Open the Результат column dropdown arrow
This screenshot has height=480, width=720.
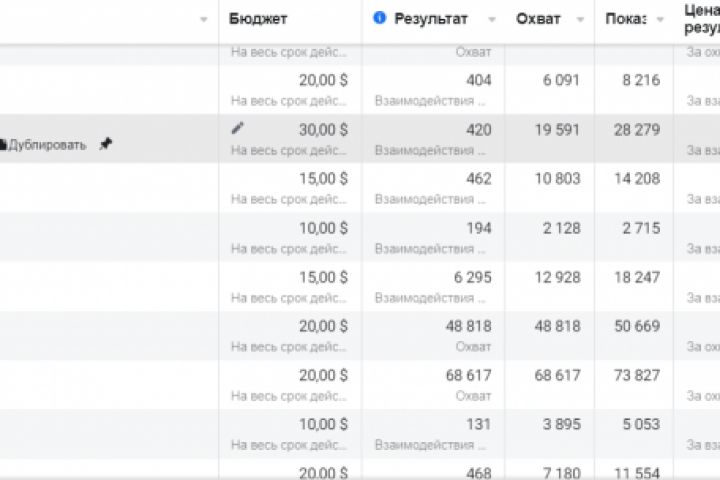click(x=491, y=20)
